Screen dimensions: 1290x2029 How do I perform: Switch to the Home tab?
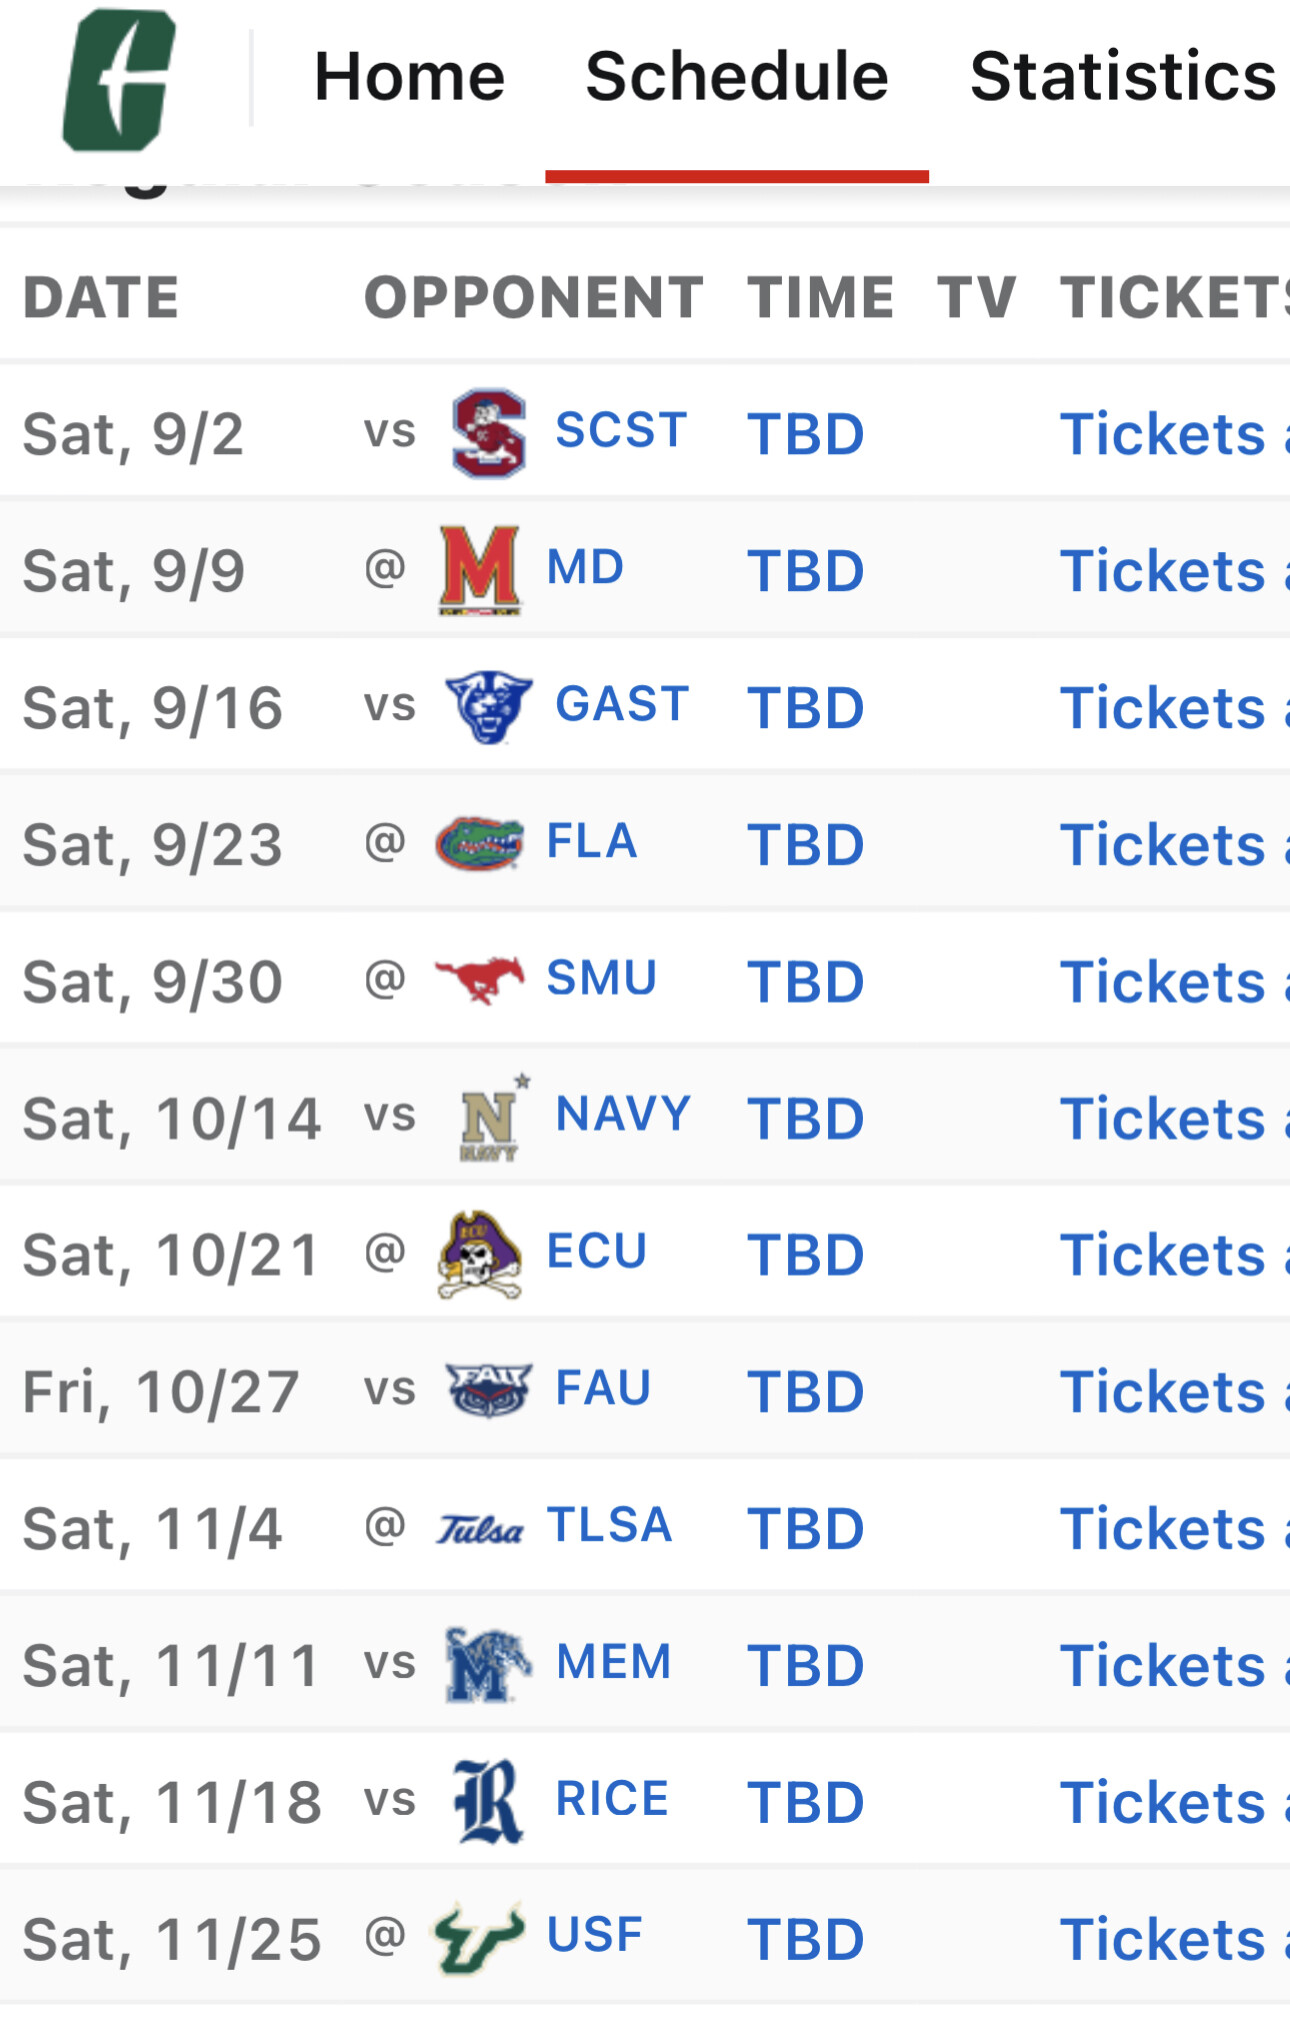[409, 77]
